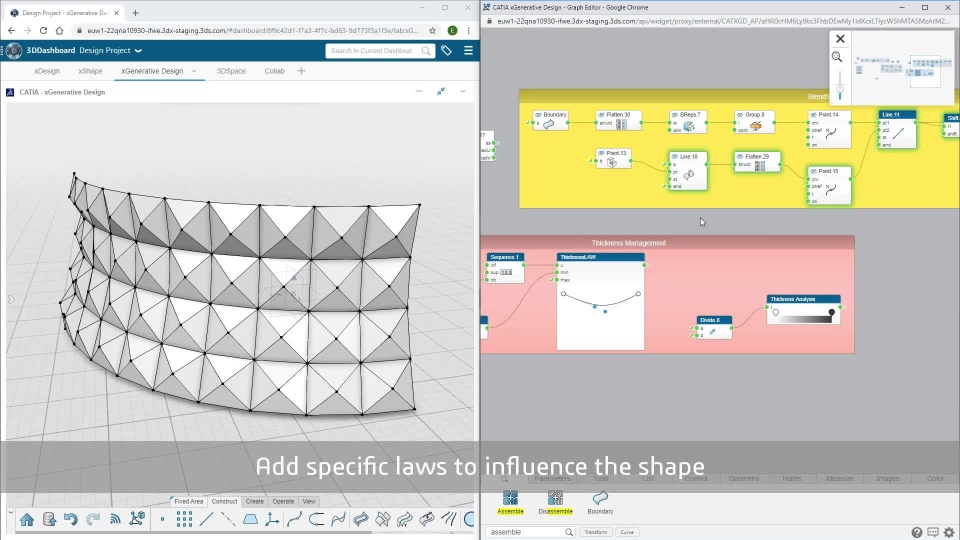The width and height of the screenshot is (960, 540).
Task: Collapse the bottom CATIA toolbar with chevron
Action: (10, 513)
